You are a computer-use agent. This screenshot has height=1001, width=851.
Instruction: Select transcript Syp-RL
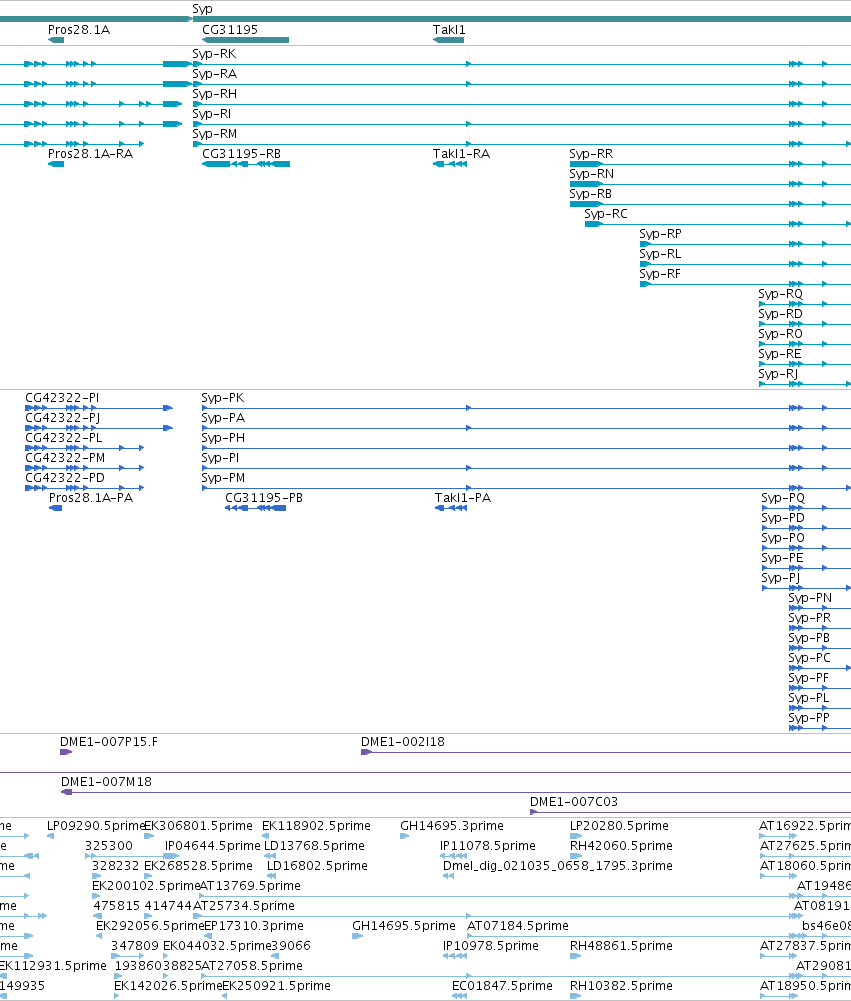[x=661, y=253]
